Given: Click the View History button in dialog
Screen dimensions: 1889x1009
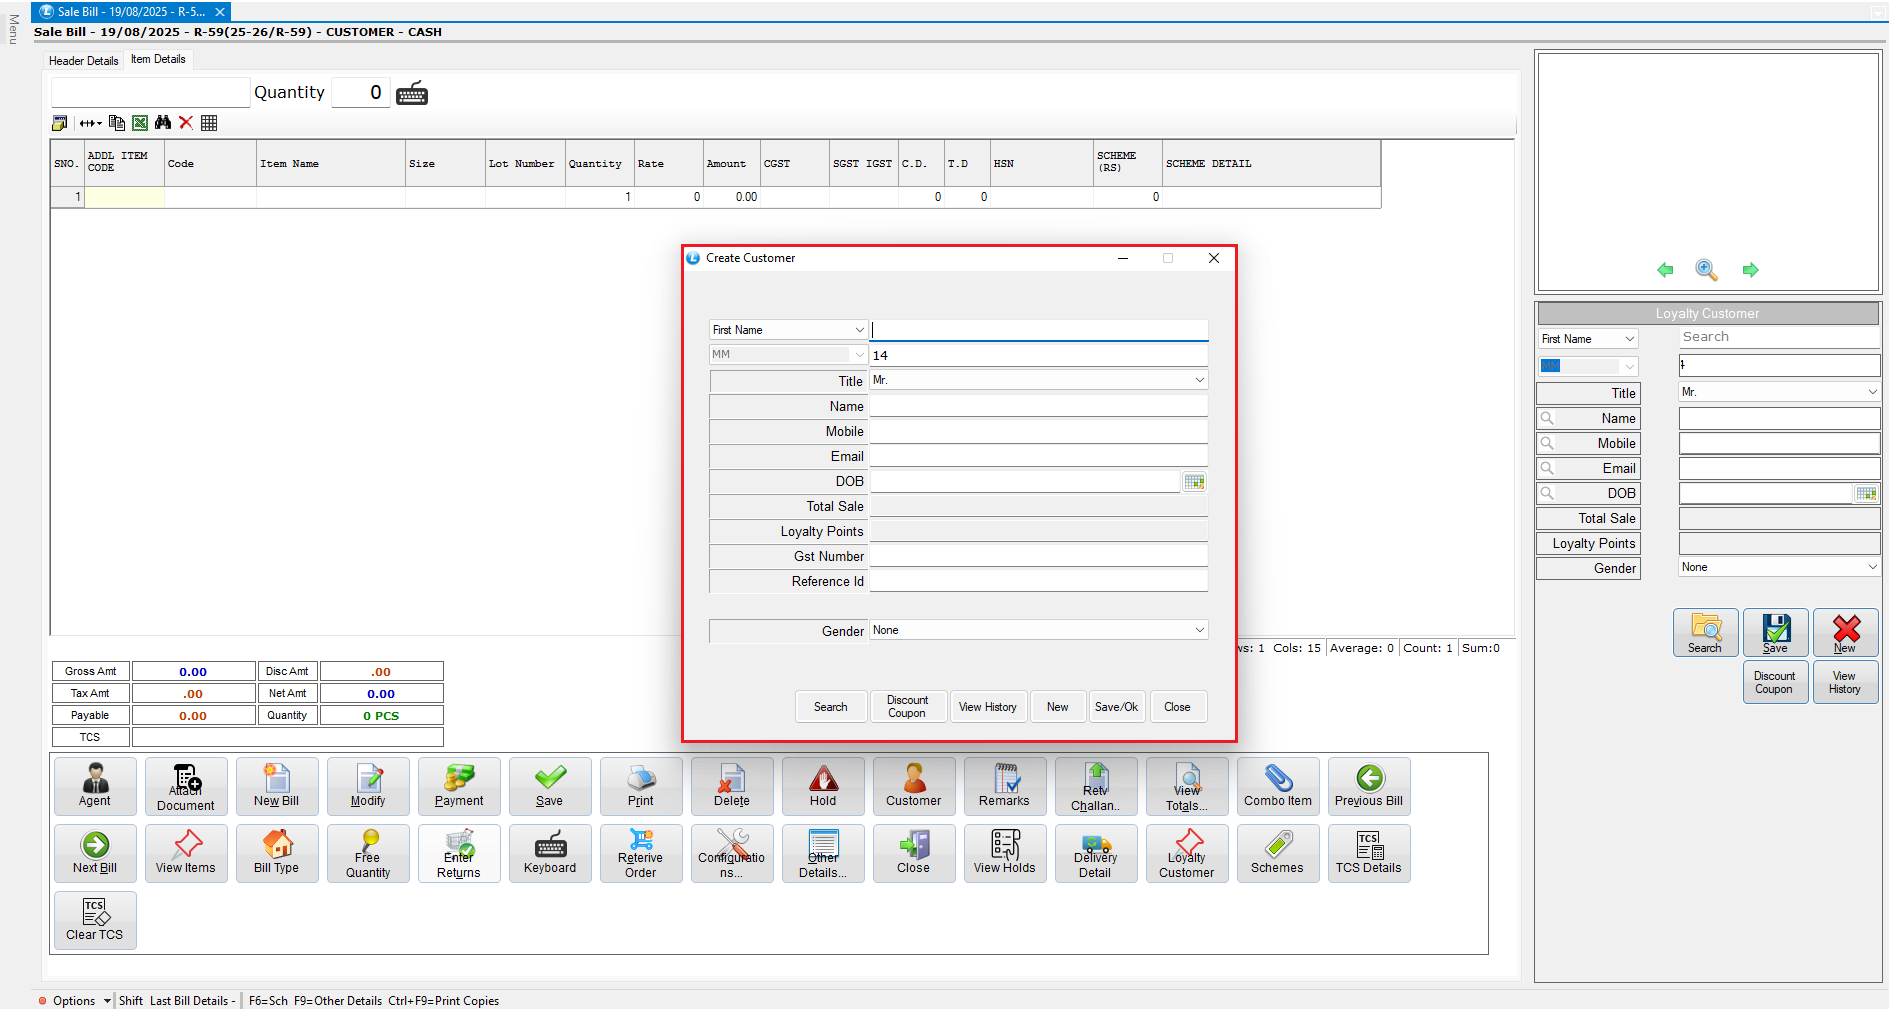Looking at the screenshot, I should (x=987, y=707).
